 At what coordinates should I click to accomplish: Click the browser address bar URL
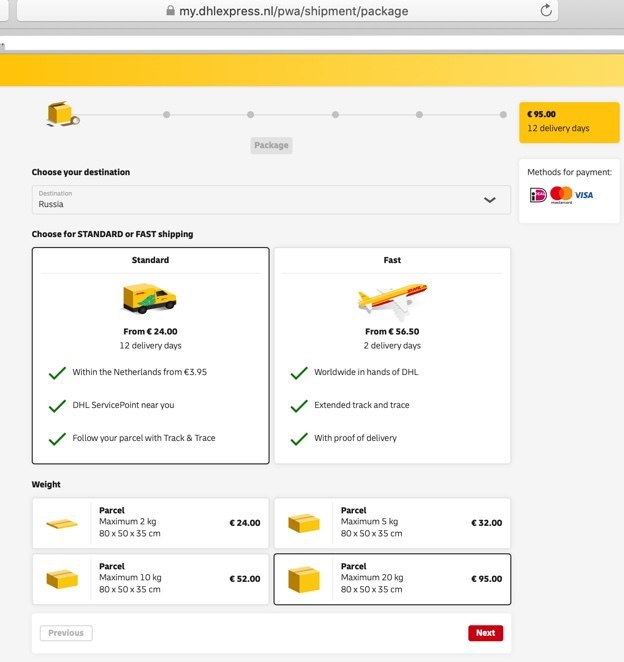293,11
